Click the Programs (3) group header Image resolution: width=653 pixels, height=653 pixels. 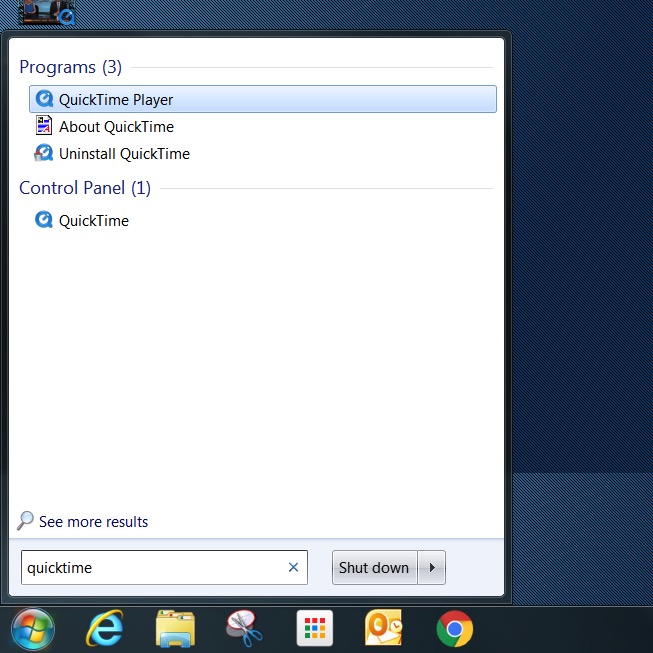[x=70, y=67]
